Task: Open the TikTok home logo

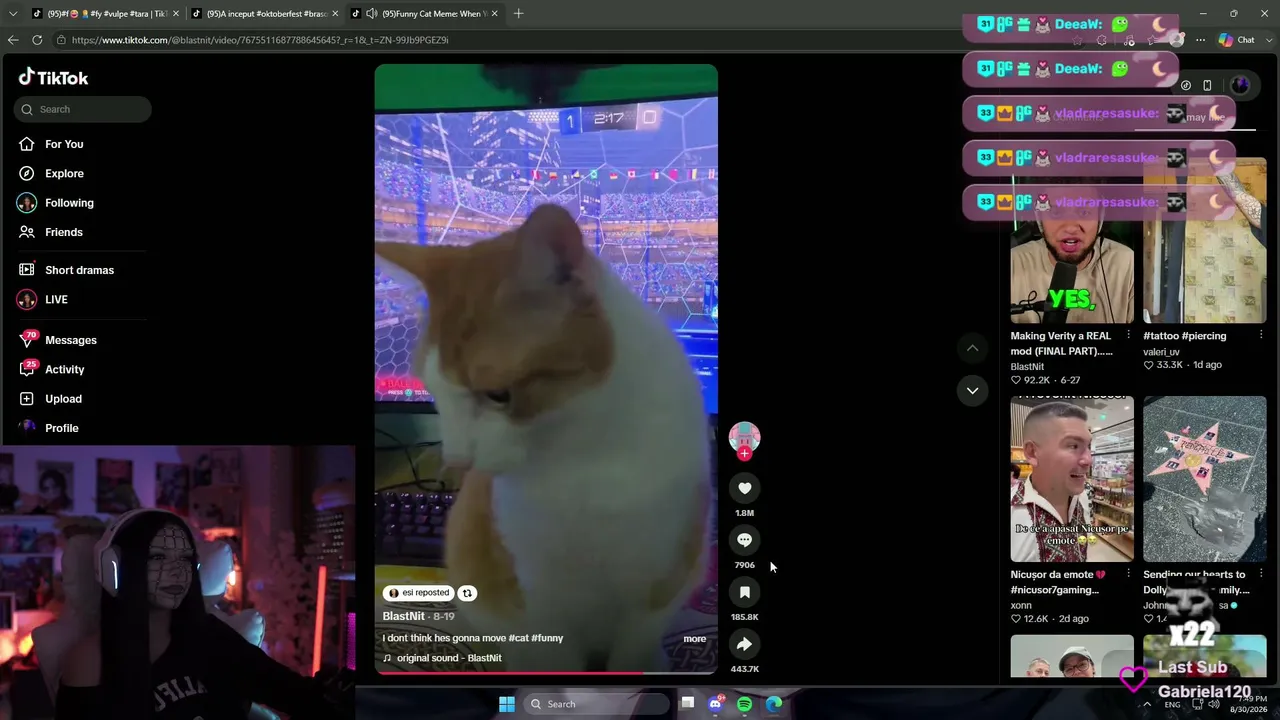Action: pyautogui.click(x=54, y=78)
